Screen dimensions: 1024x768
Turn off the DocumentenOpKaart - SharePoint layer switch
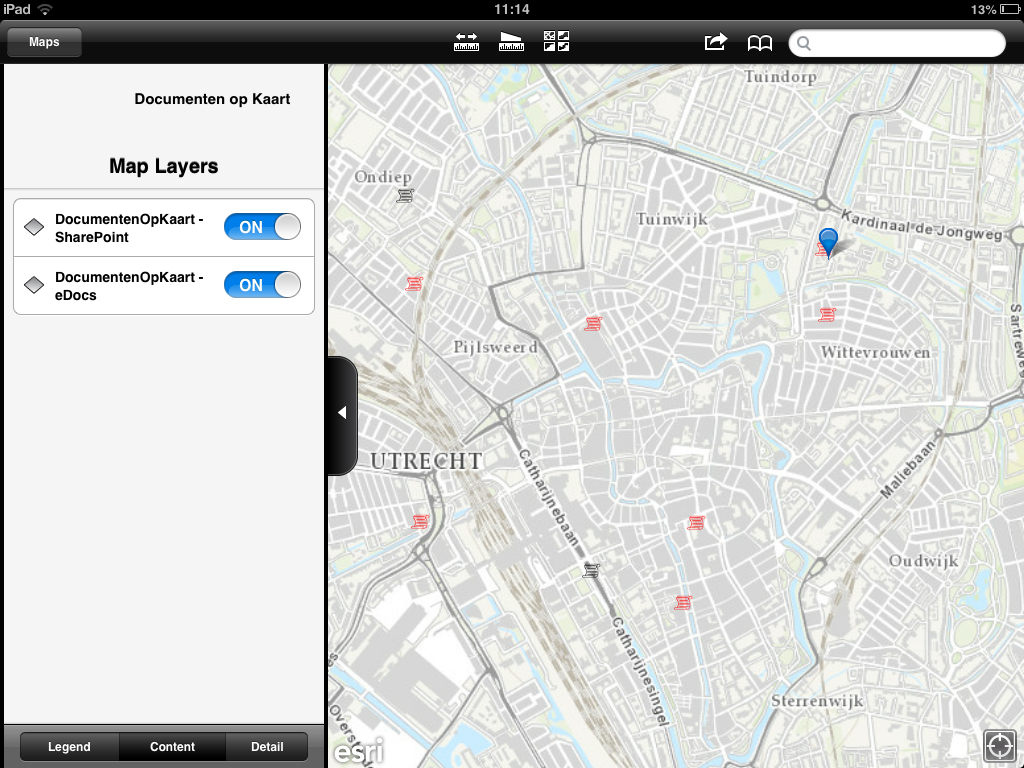pyautogui.click(x=263, y=227)
